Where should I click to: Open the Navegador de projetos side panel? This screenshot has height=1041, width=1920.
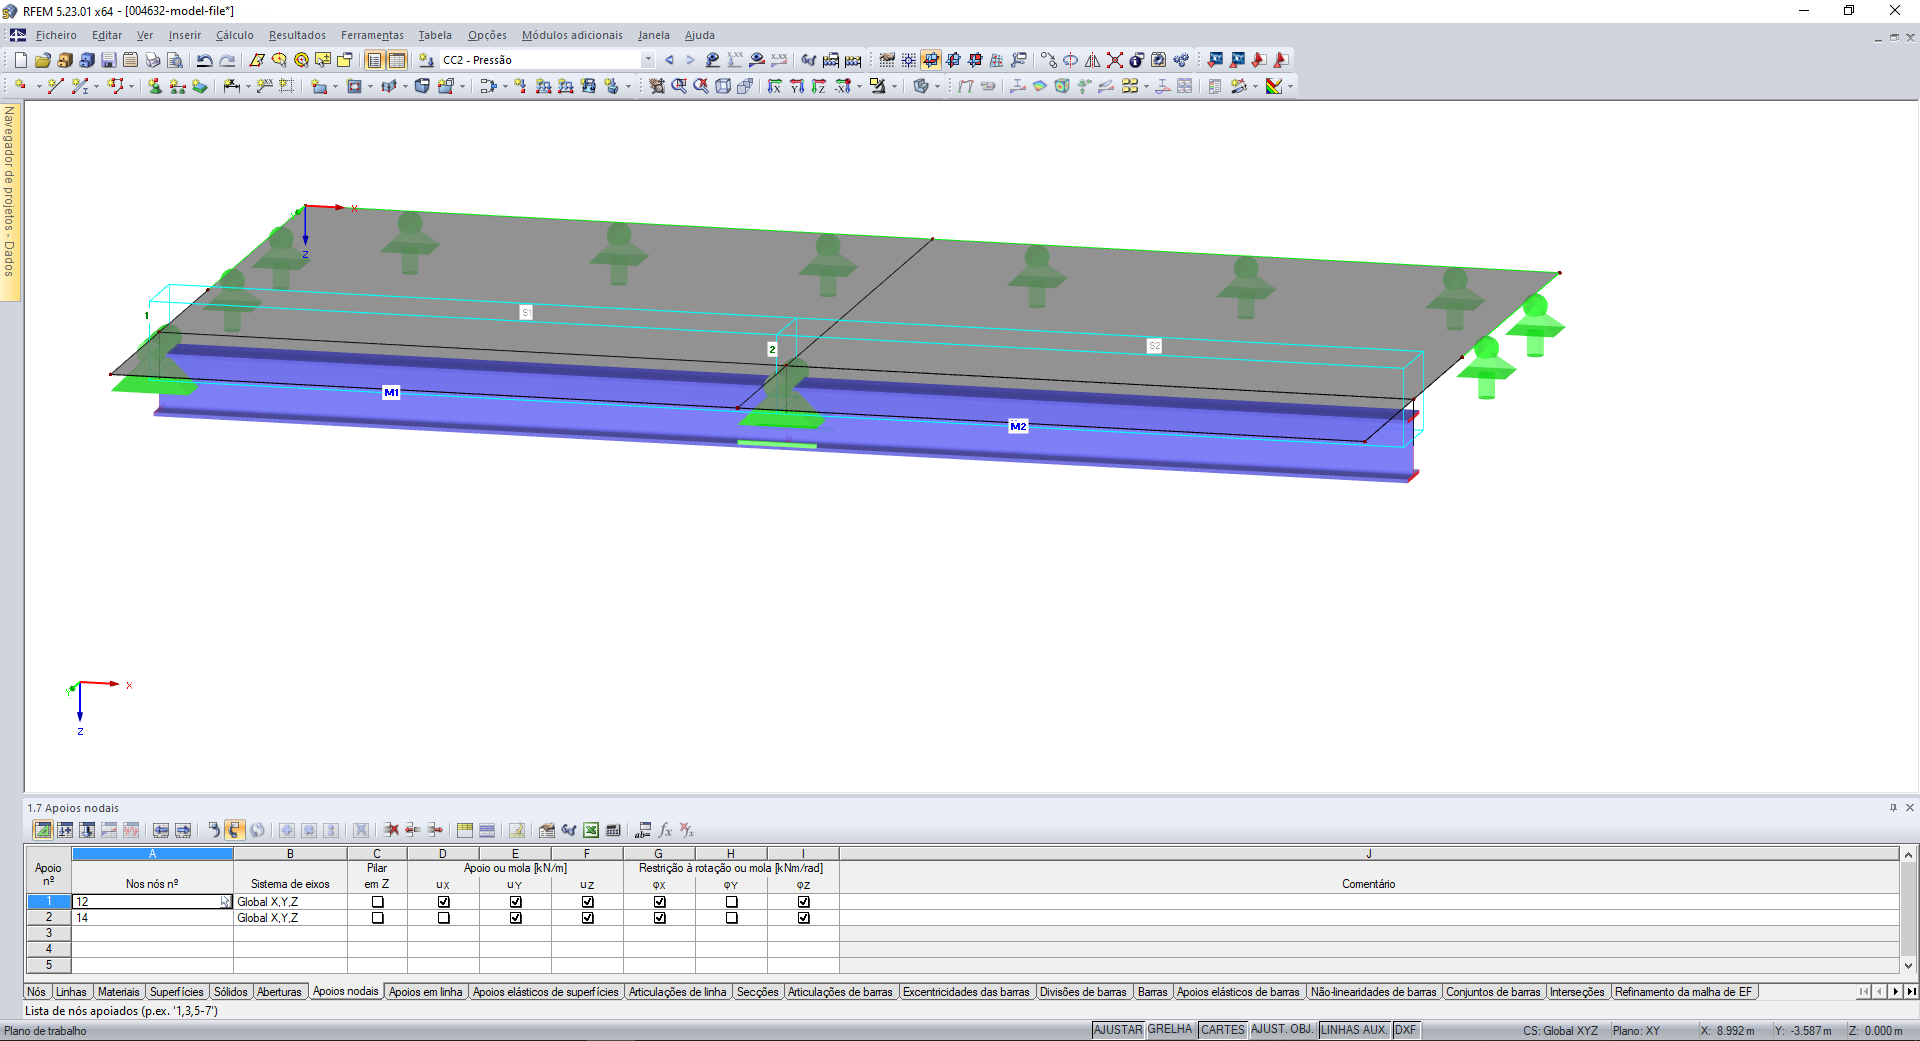10,200
